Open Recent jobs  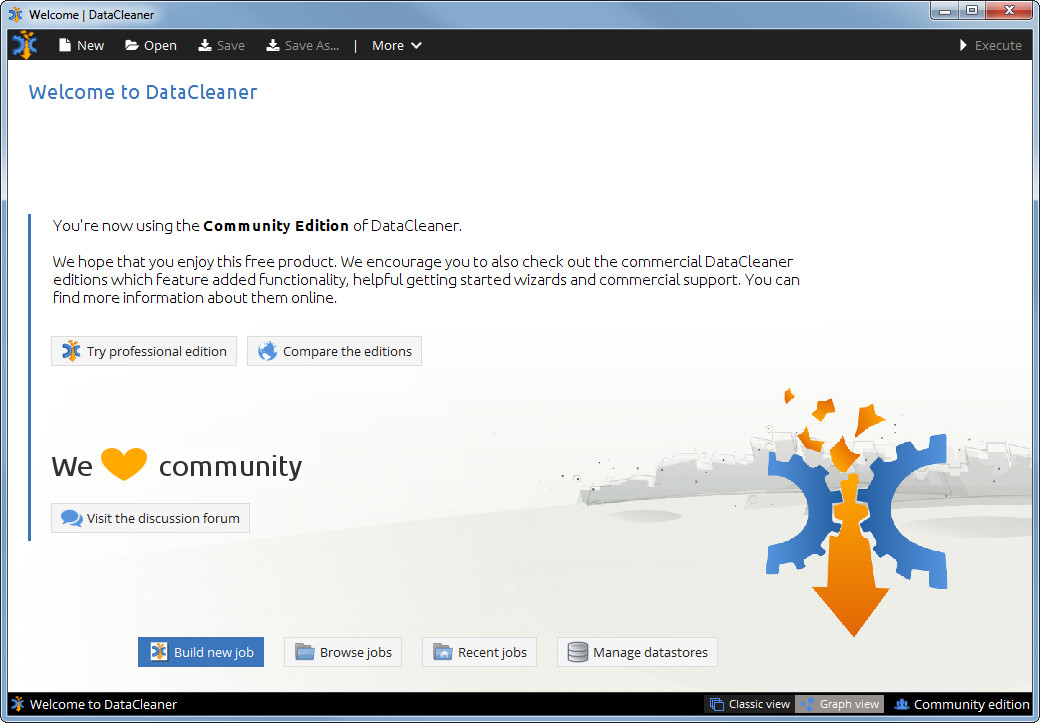tap(479, 652)
